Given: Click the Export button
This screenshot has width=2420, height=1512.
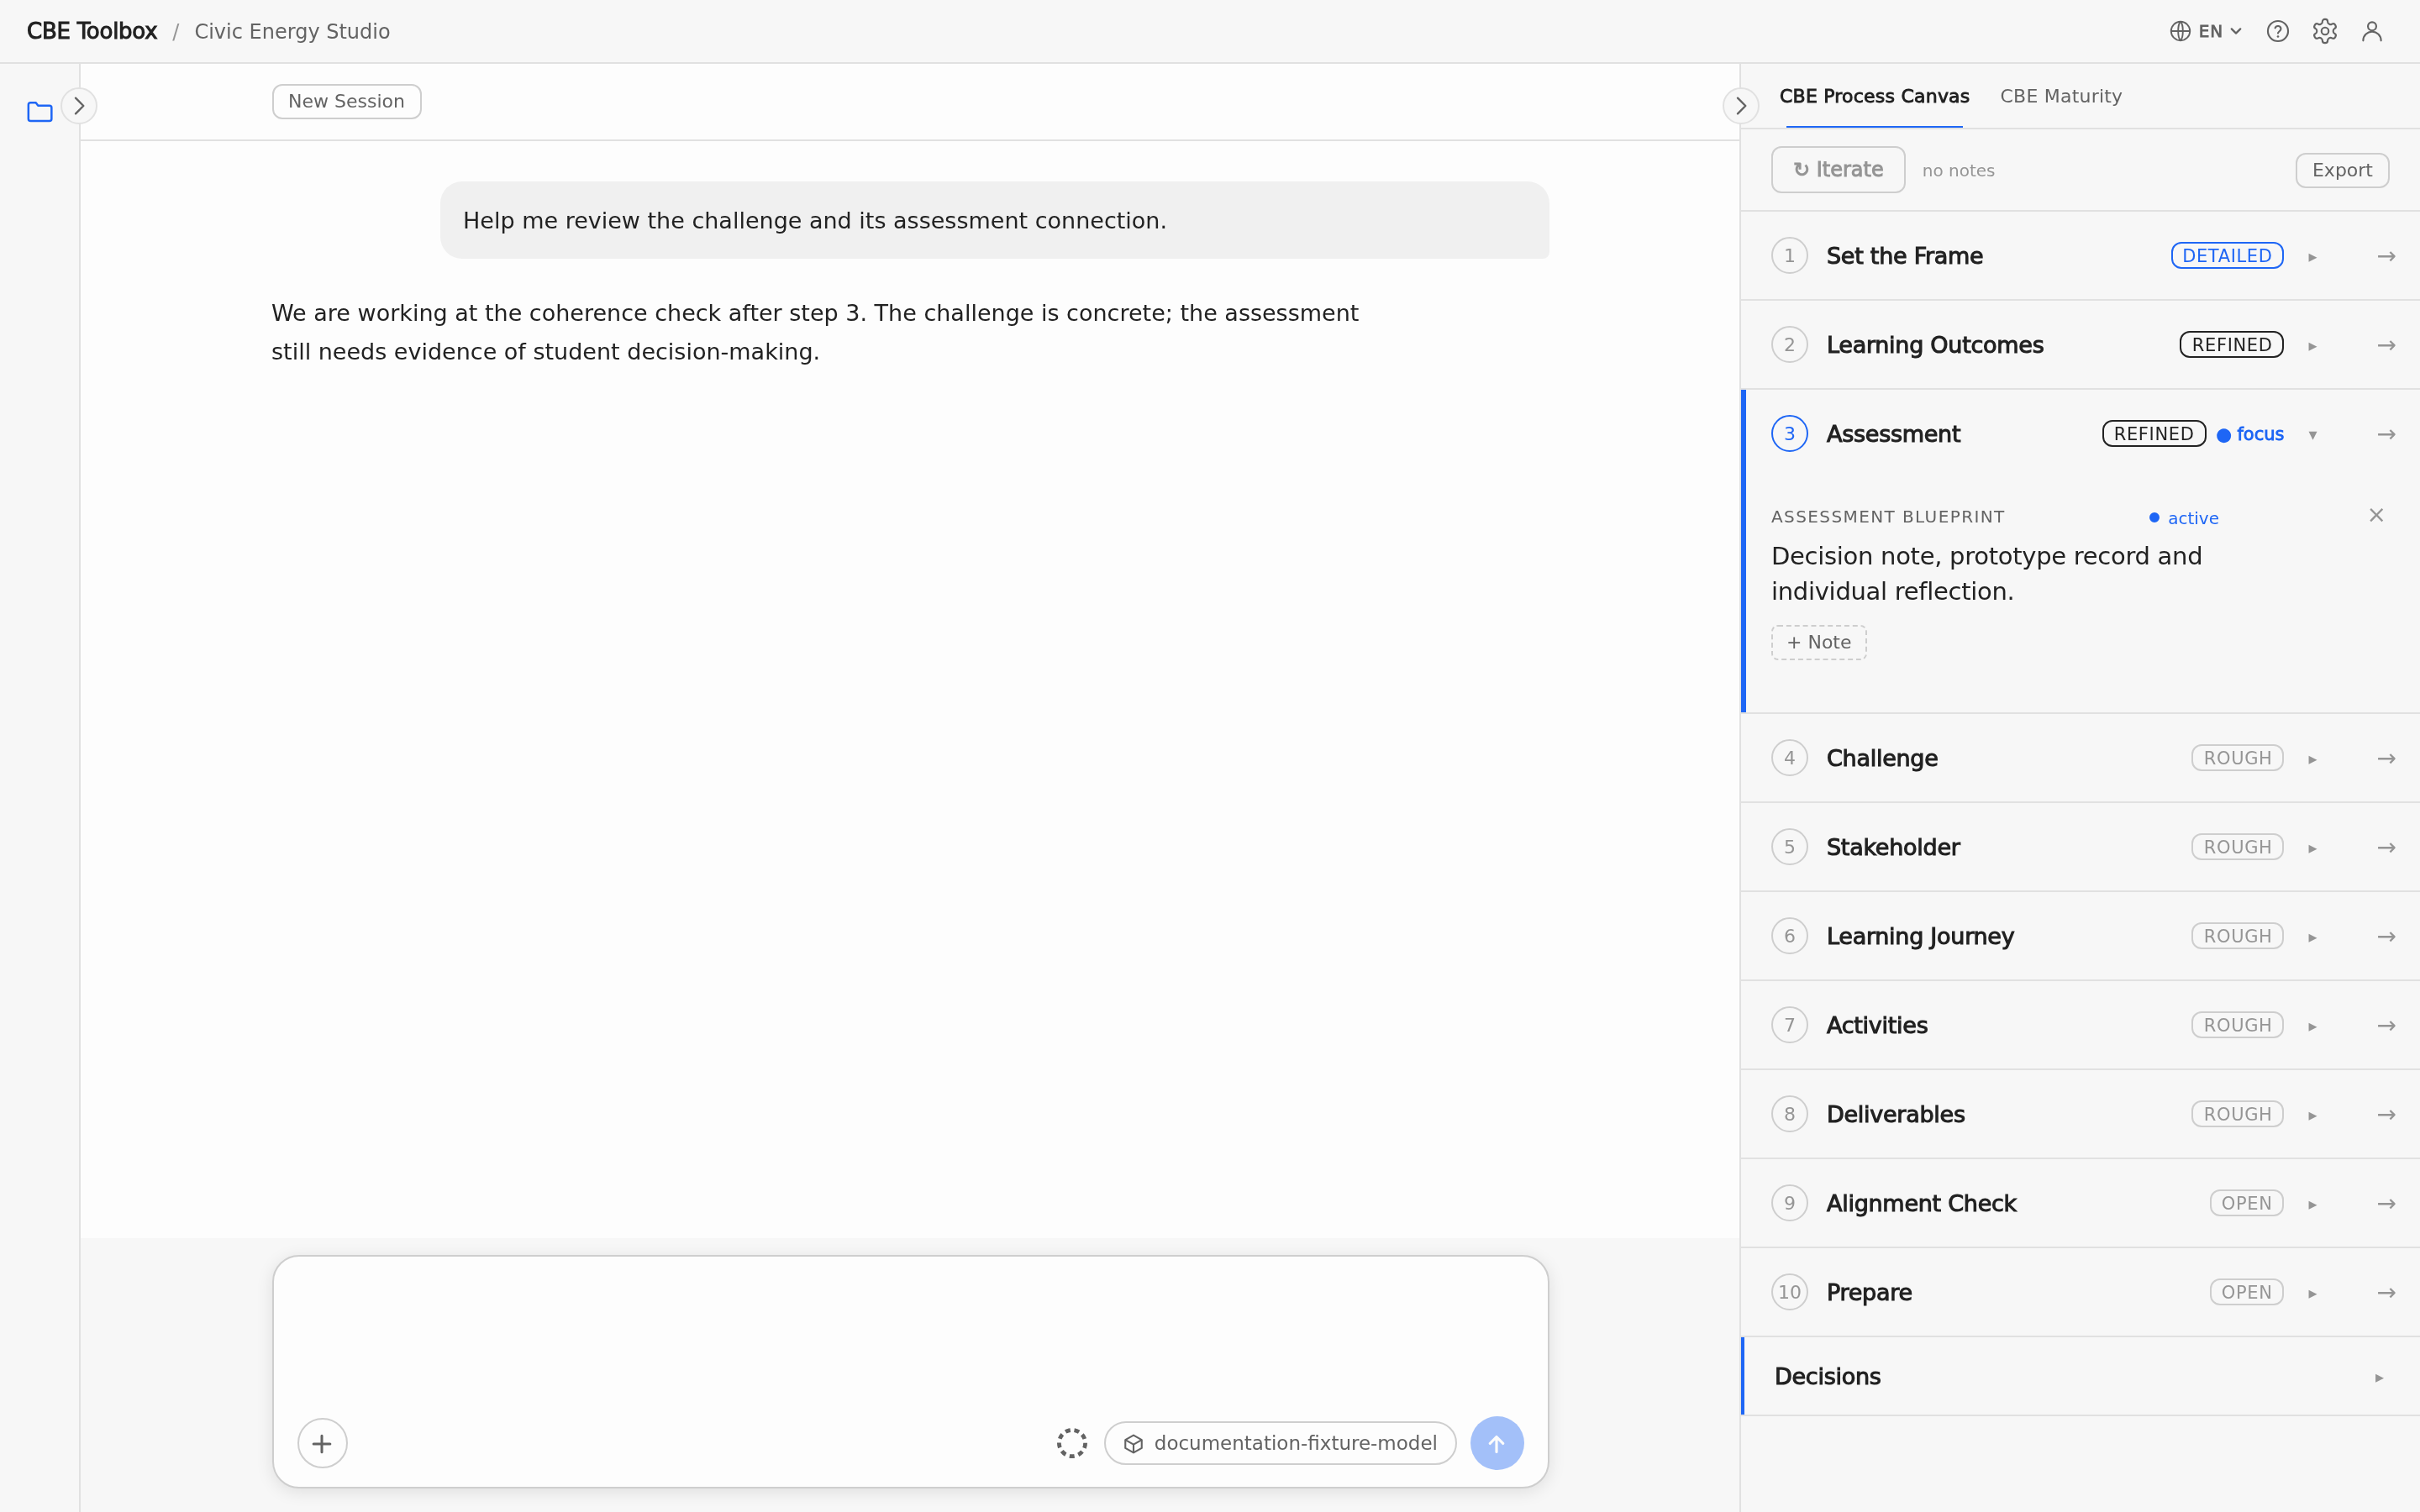Looking at the screenshot, I should pos(2341,170).
